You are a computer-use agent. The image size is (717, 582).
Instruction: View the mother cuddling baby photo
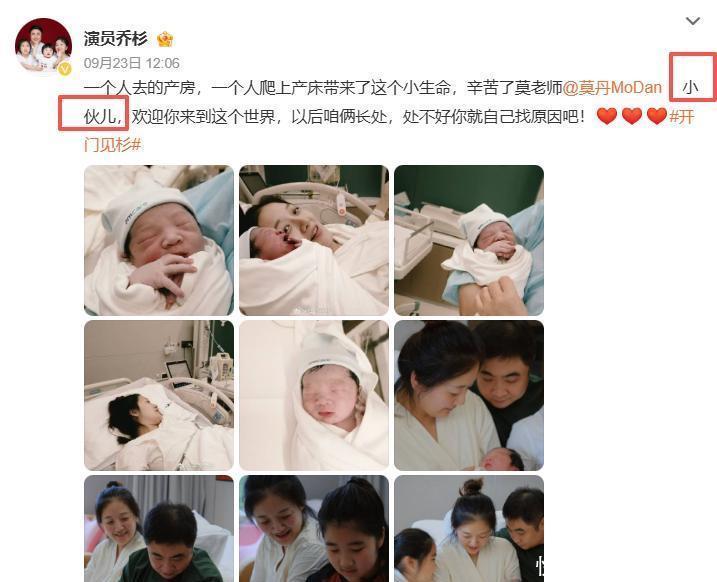pyautogui.click(x=314, y=240)
